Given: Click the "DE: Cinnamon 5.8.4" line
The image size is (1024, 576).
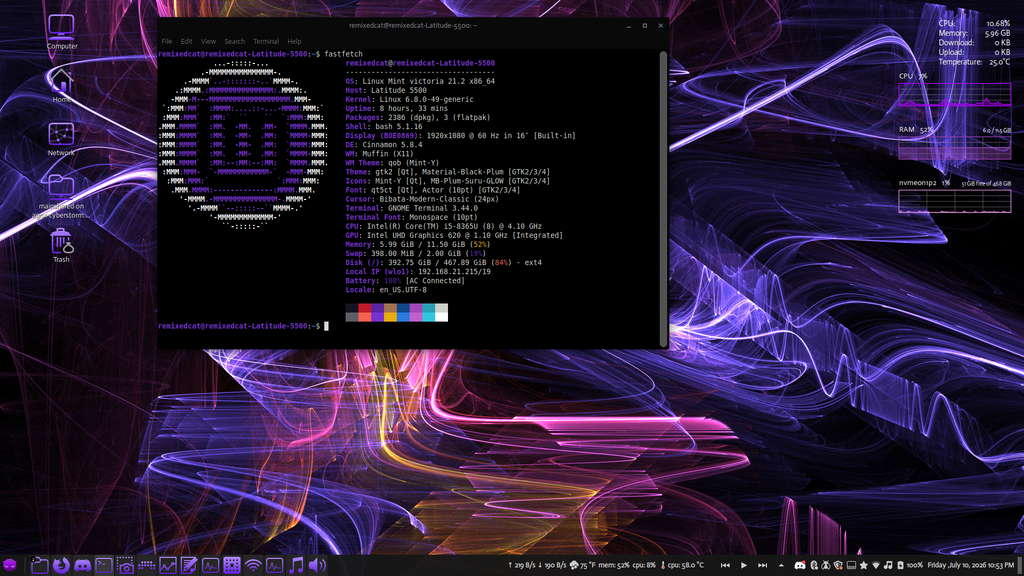Looking at the screenshot, I should click(384, 145).
